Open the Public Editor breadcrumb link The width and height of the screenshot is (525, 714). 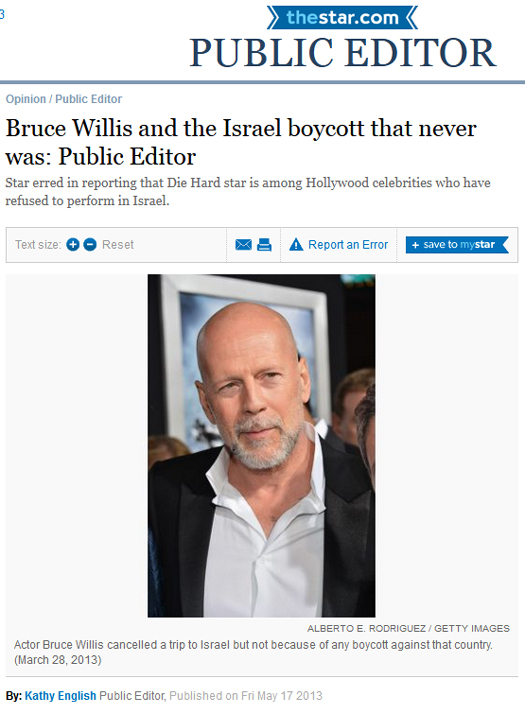pos(89,99)
